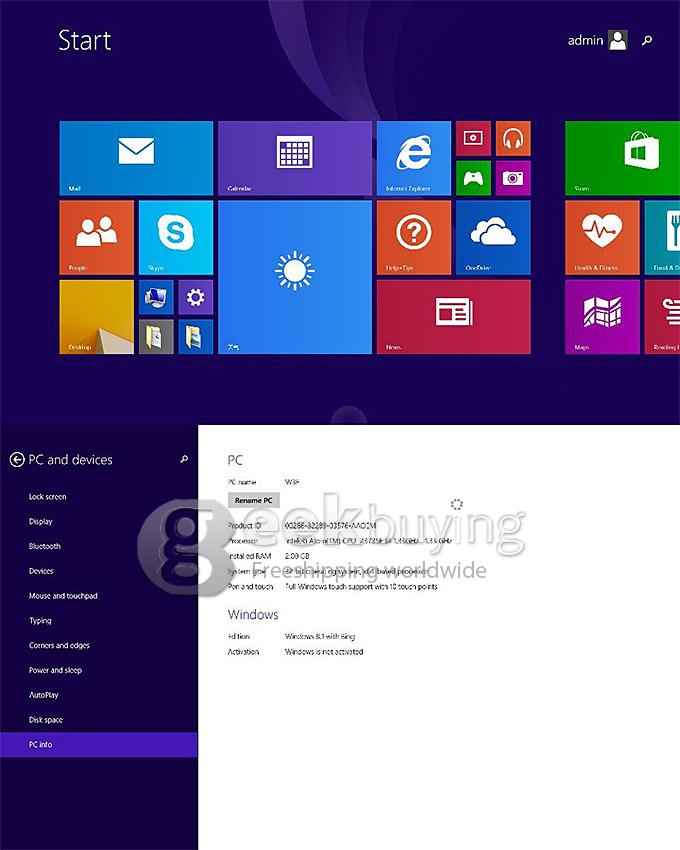Launch the Internet Explorer tile
The image size is (680, 850).
click(x=414, y=158)
